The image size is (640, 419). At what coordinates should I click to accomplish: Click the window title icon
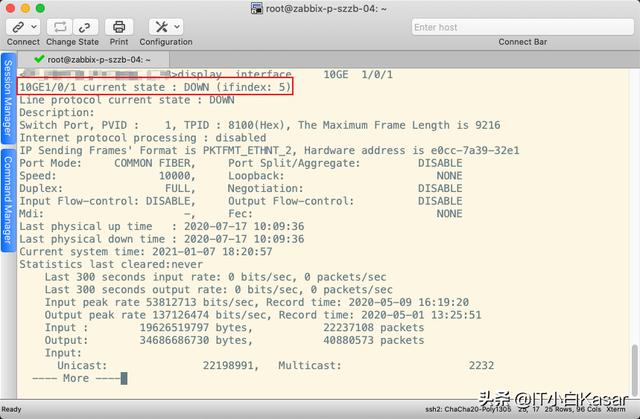pos(256,8)
